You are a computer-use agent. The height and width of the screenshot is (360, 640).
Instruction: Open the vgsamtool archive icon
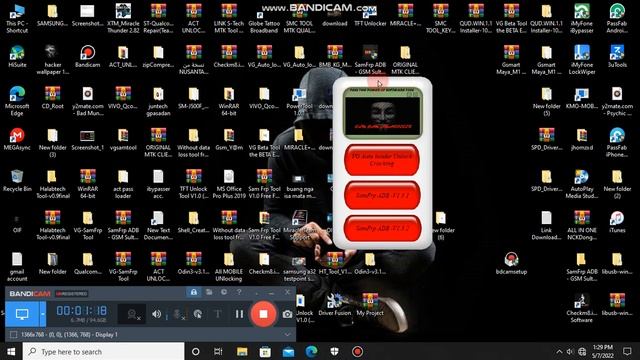(123, 140)
